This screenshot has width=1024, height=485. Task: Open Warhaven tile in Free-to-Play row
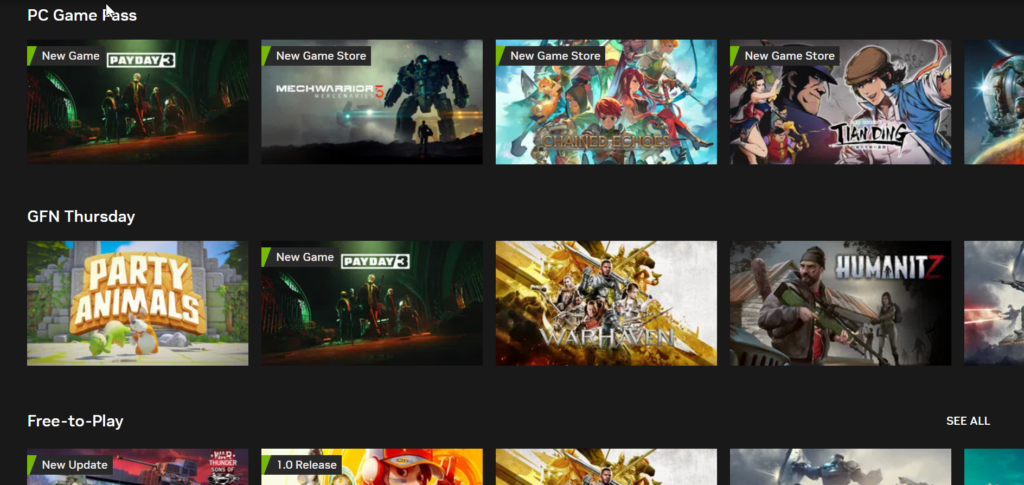[606, 467]
